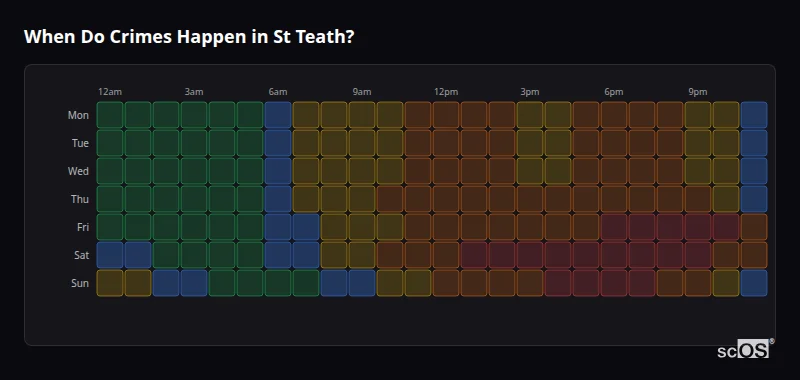
Task: Click the '6am' column header
Action: tap(278, 92)
